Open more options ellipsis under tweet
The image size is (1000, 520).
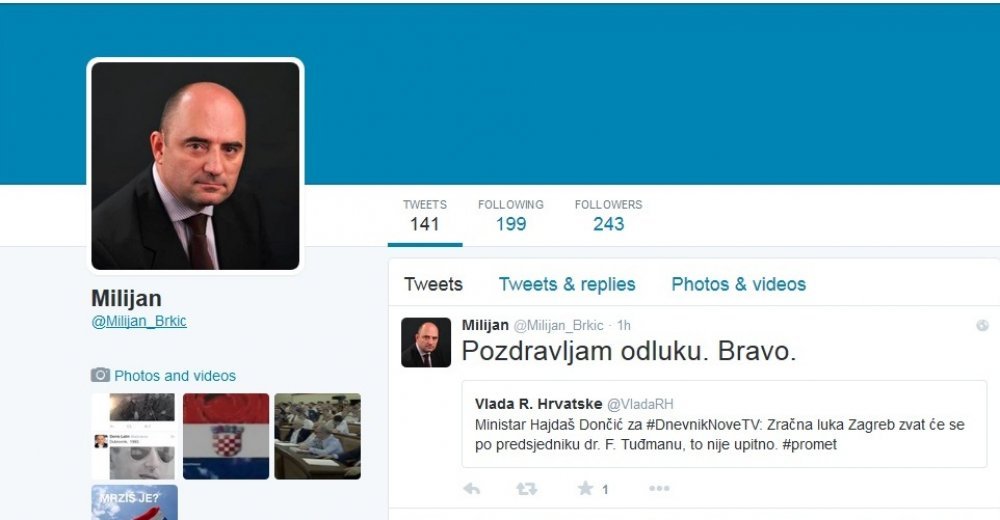pyautogui.click(x=659, y=489)
